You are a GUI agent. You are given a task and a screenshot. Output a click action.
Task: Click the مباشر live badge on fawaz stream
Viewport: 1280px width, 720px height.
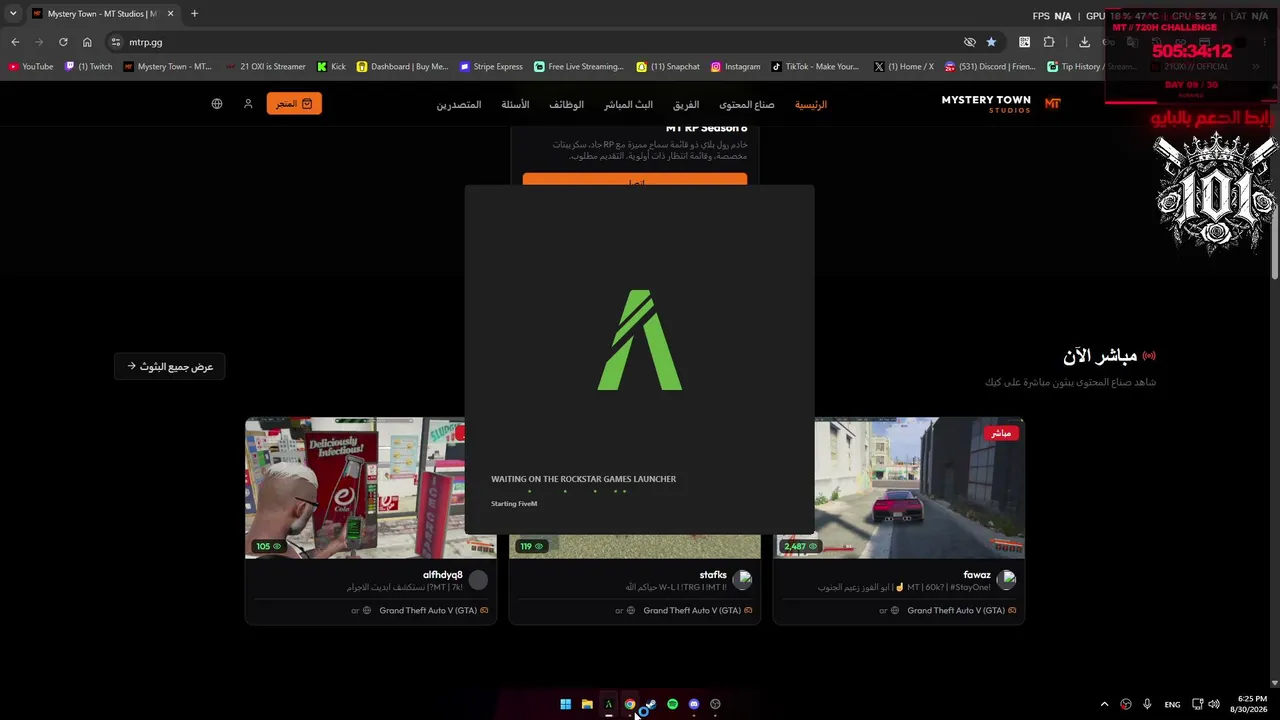[1000, 433]
